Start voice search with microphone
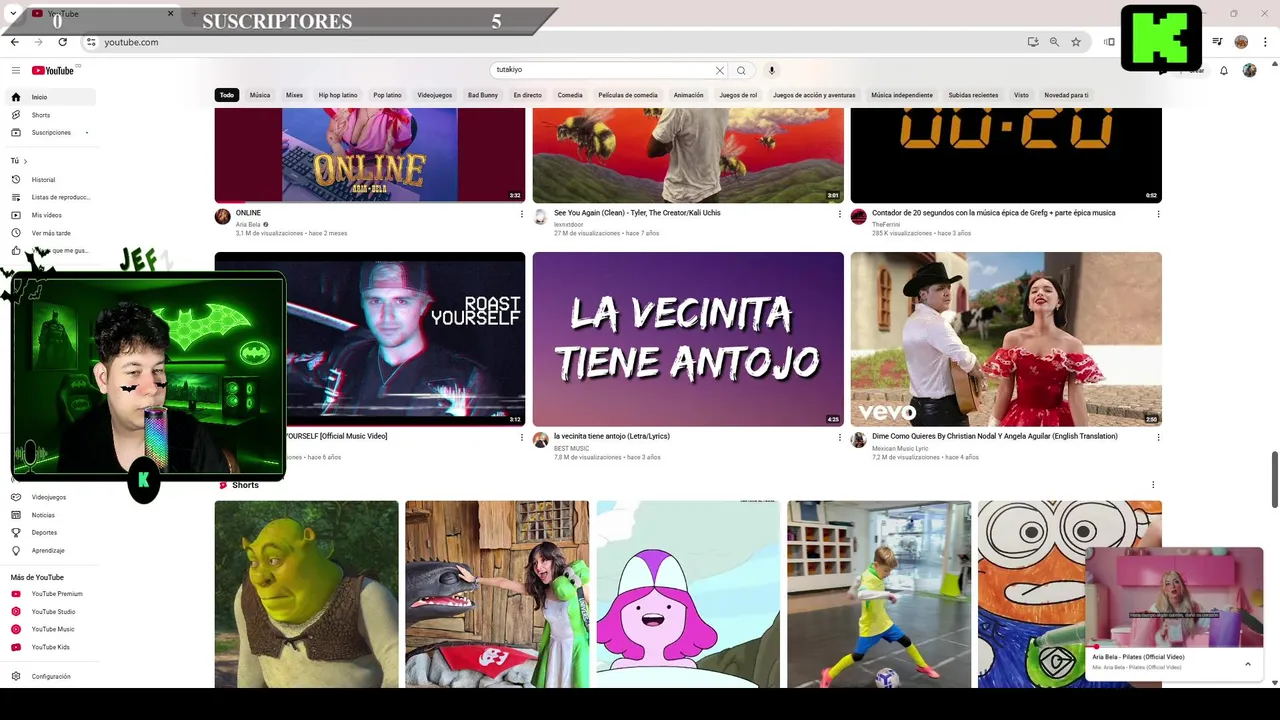The height and width of the screenshot is (720, 1280). point(771,70)
